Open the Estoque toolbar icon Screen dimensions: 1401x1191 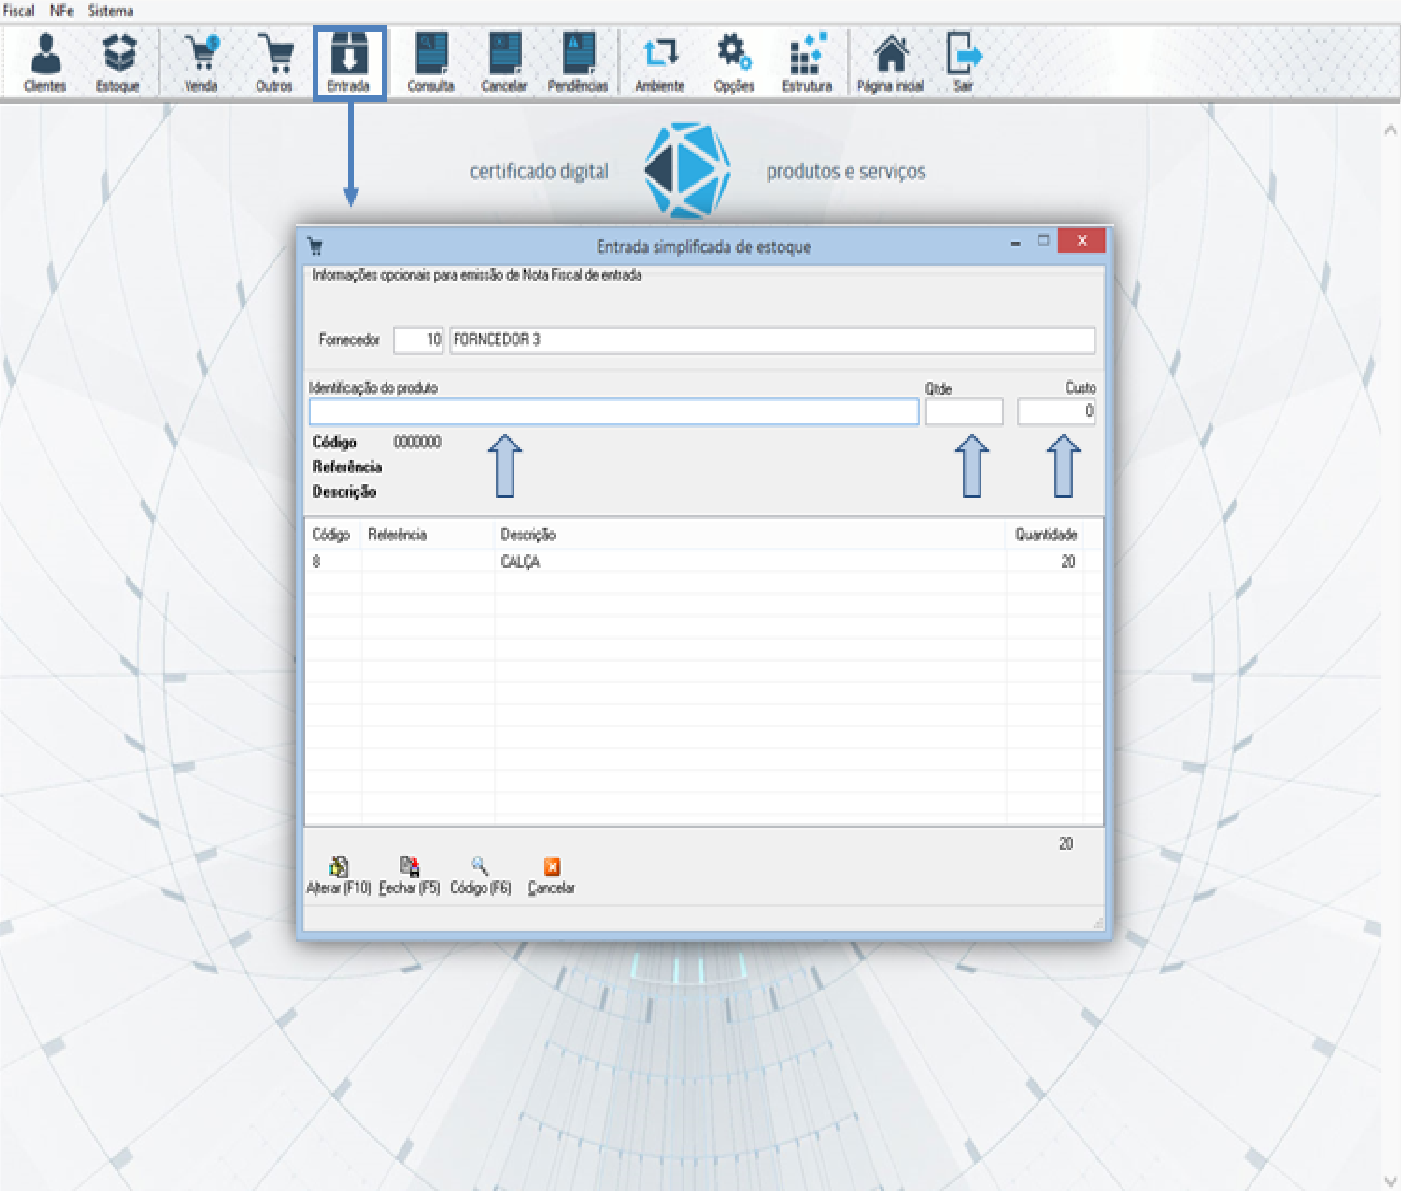coord(118,62)
